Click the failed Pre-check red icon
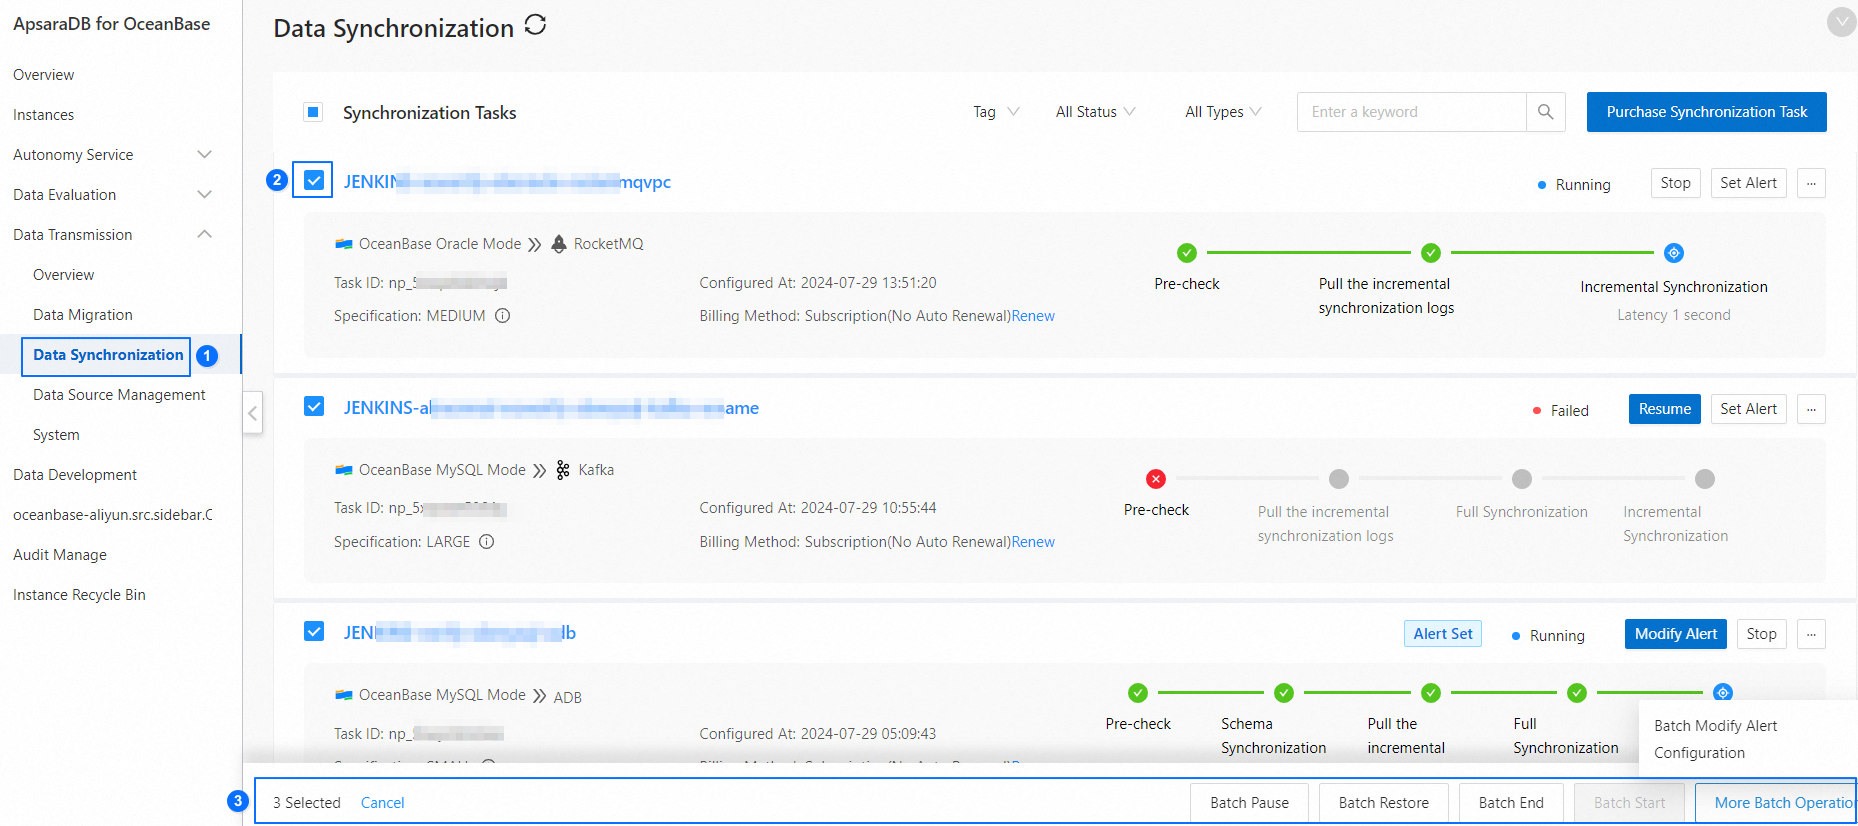The width and height of the screenshot is (1858, 826). 1156,479
